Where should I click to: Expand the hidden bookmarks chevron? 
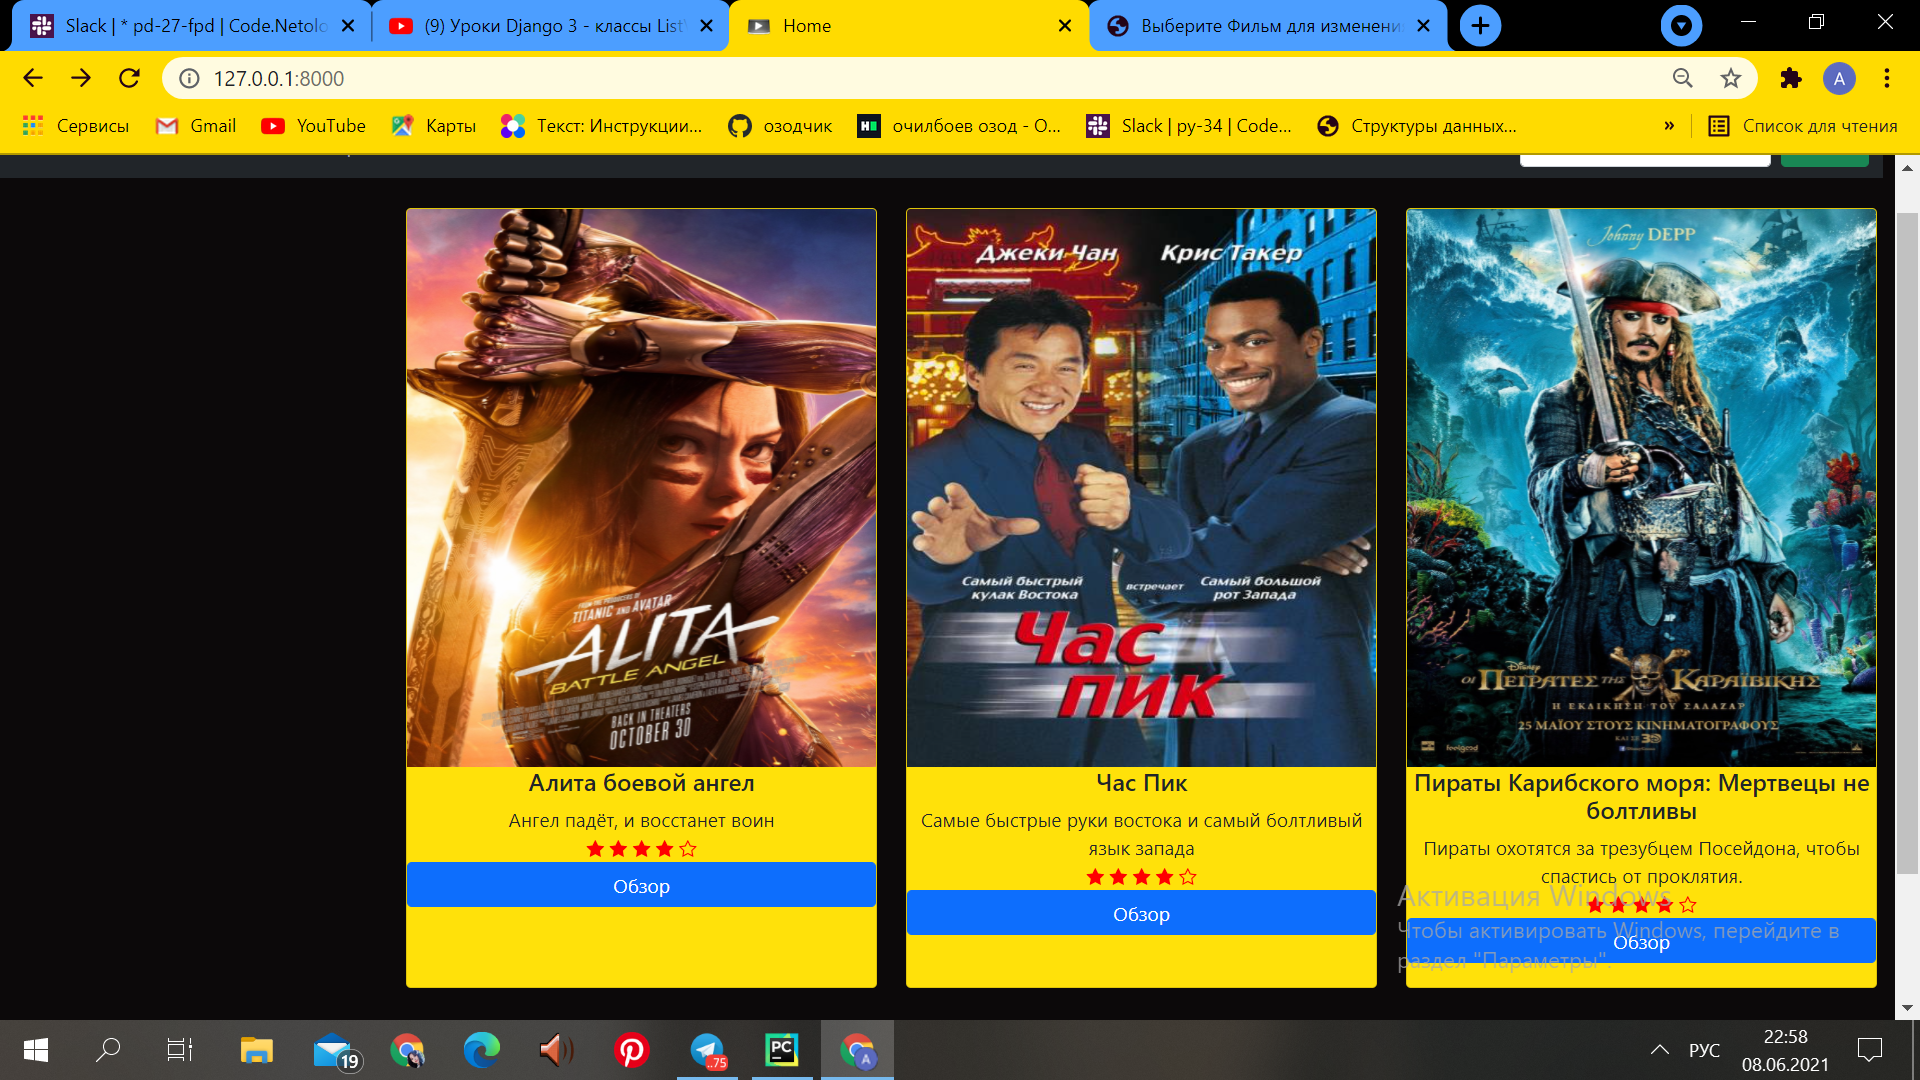coord(1669,126)
